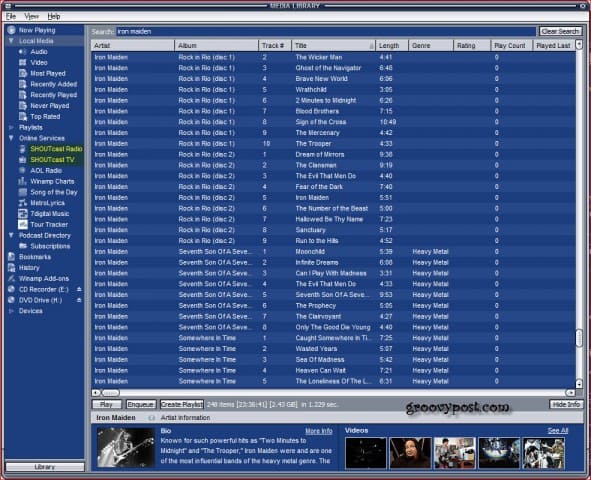Viewport: 591px width, 480px height.
Task: Open 7digital Music icon
Action: [x=23, y=214]
